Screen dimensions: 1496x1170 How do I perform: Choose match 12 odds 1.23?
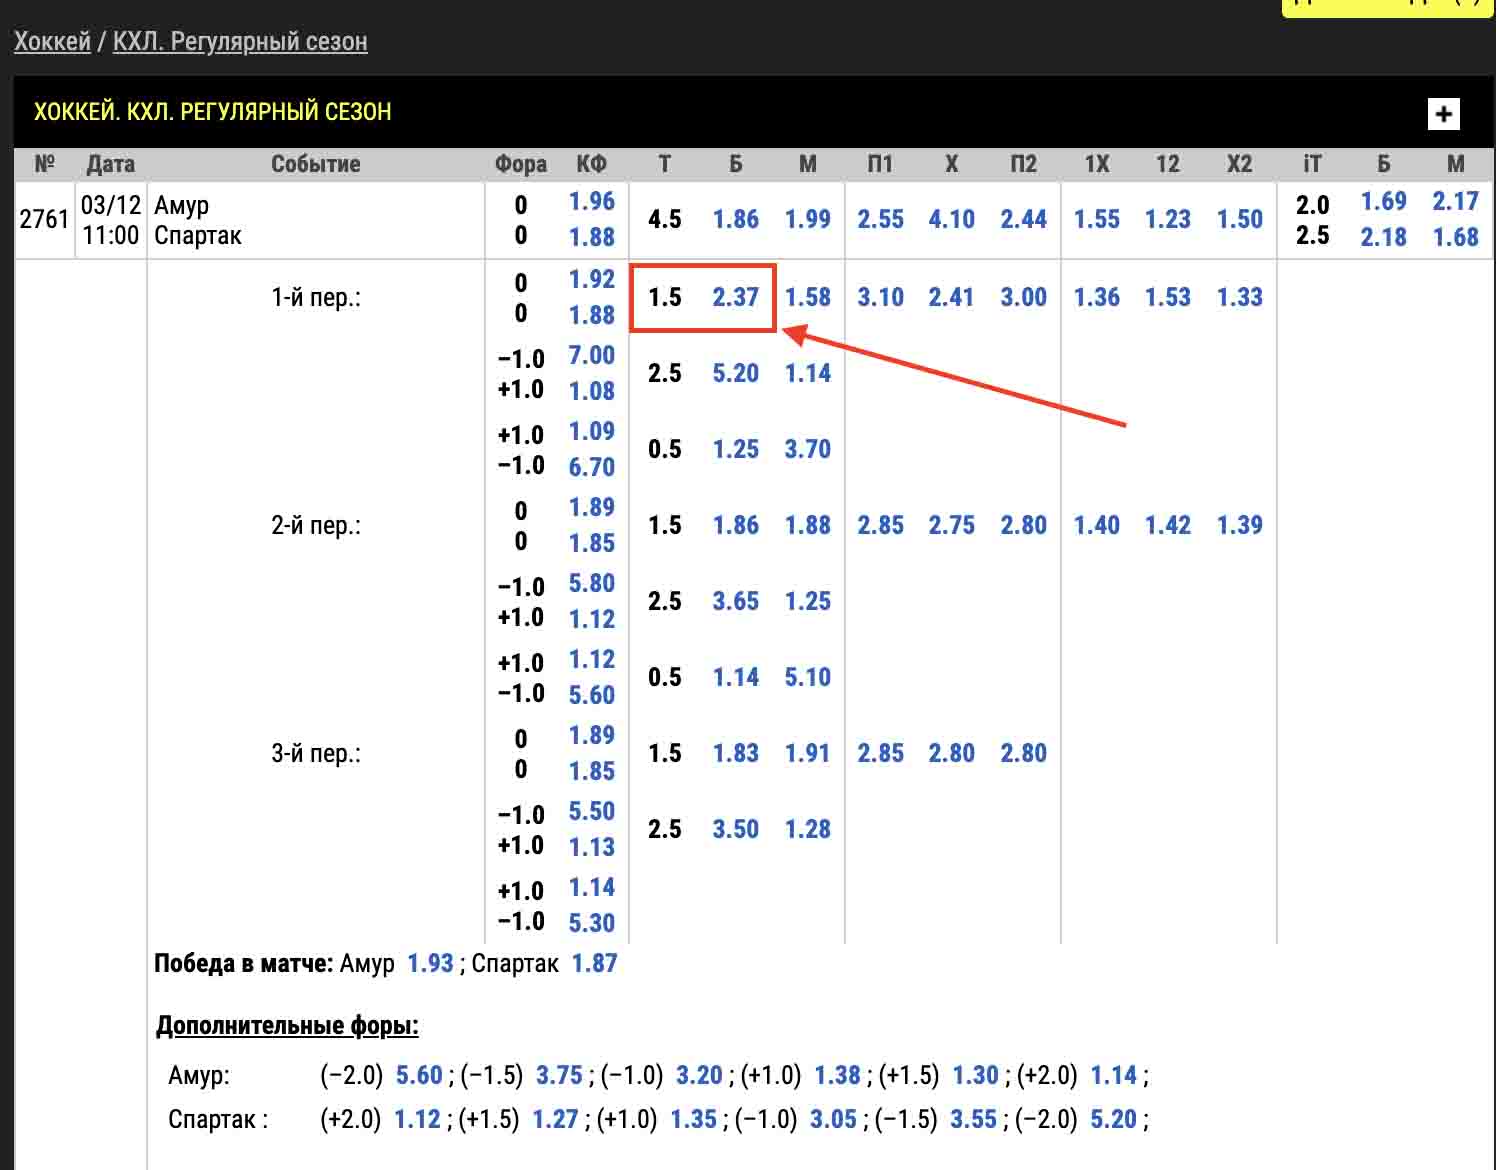[1168, 219]
